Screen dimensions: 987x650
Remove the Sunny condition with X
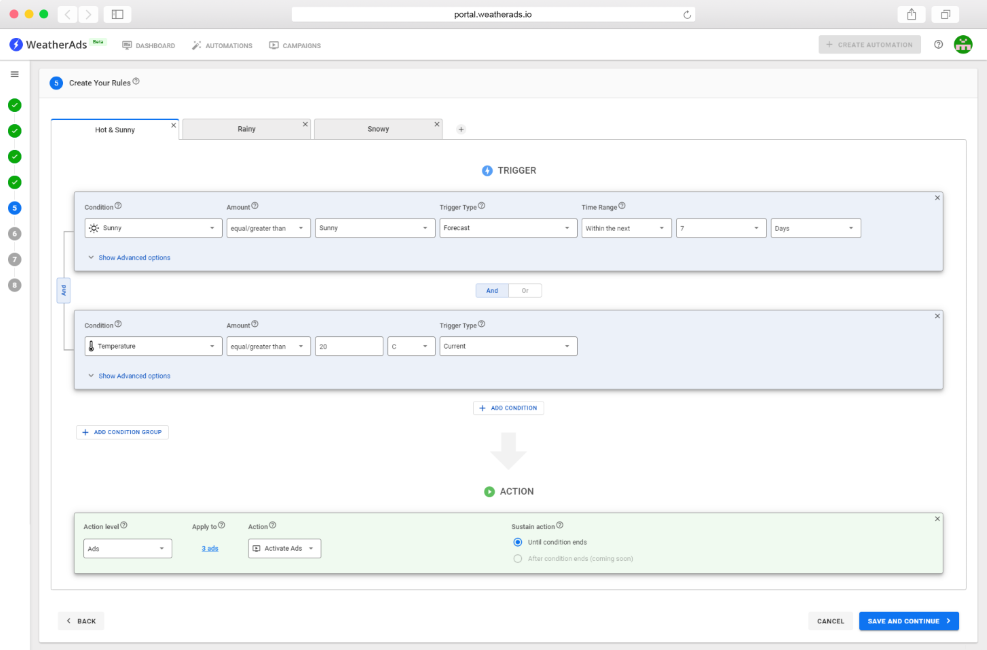tap(937, 198)
